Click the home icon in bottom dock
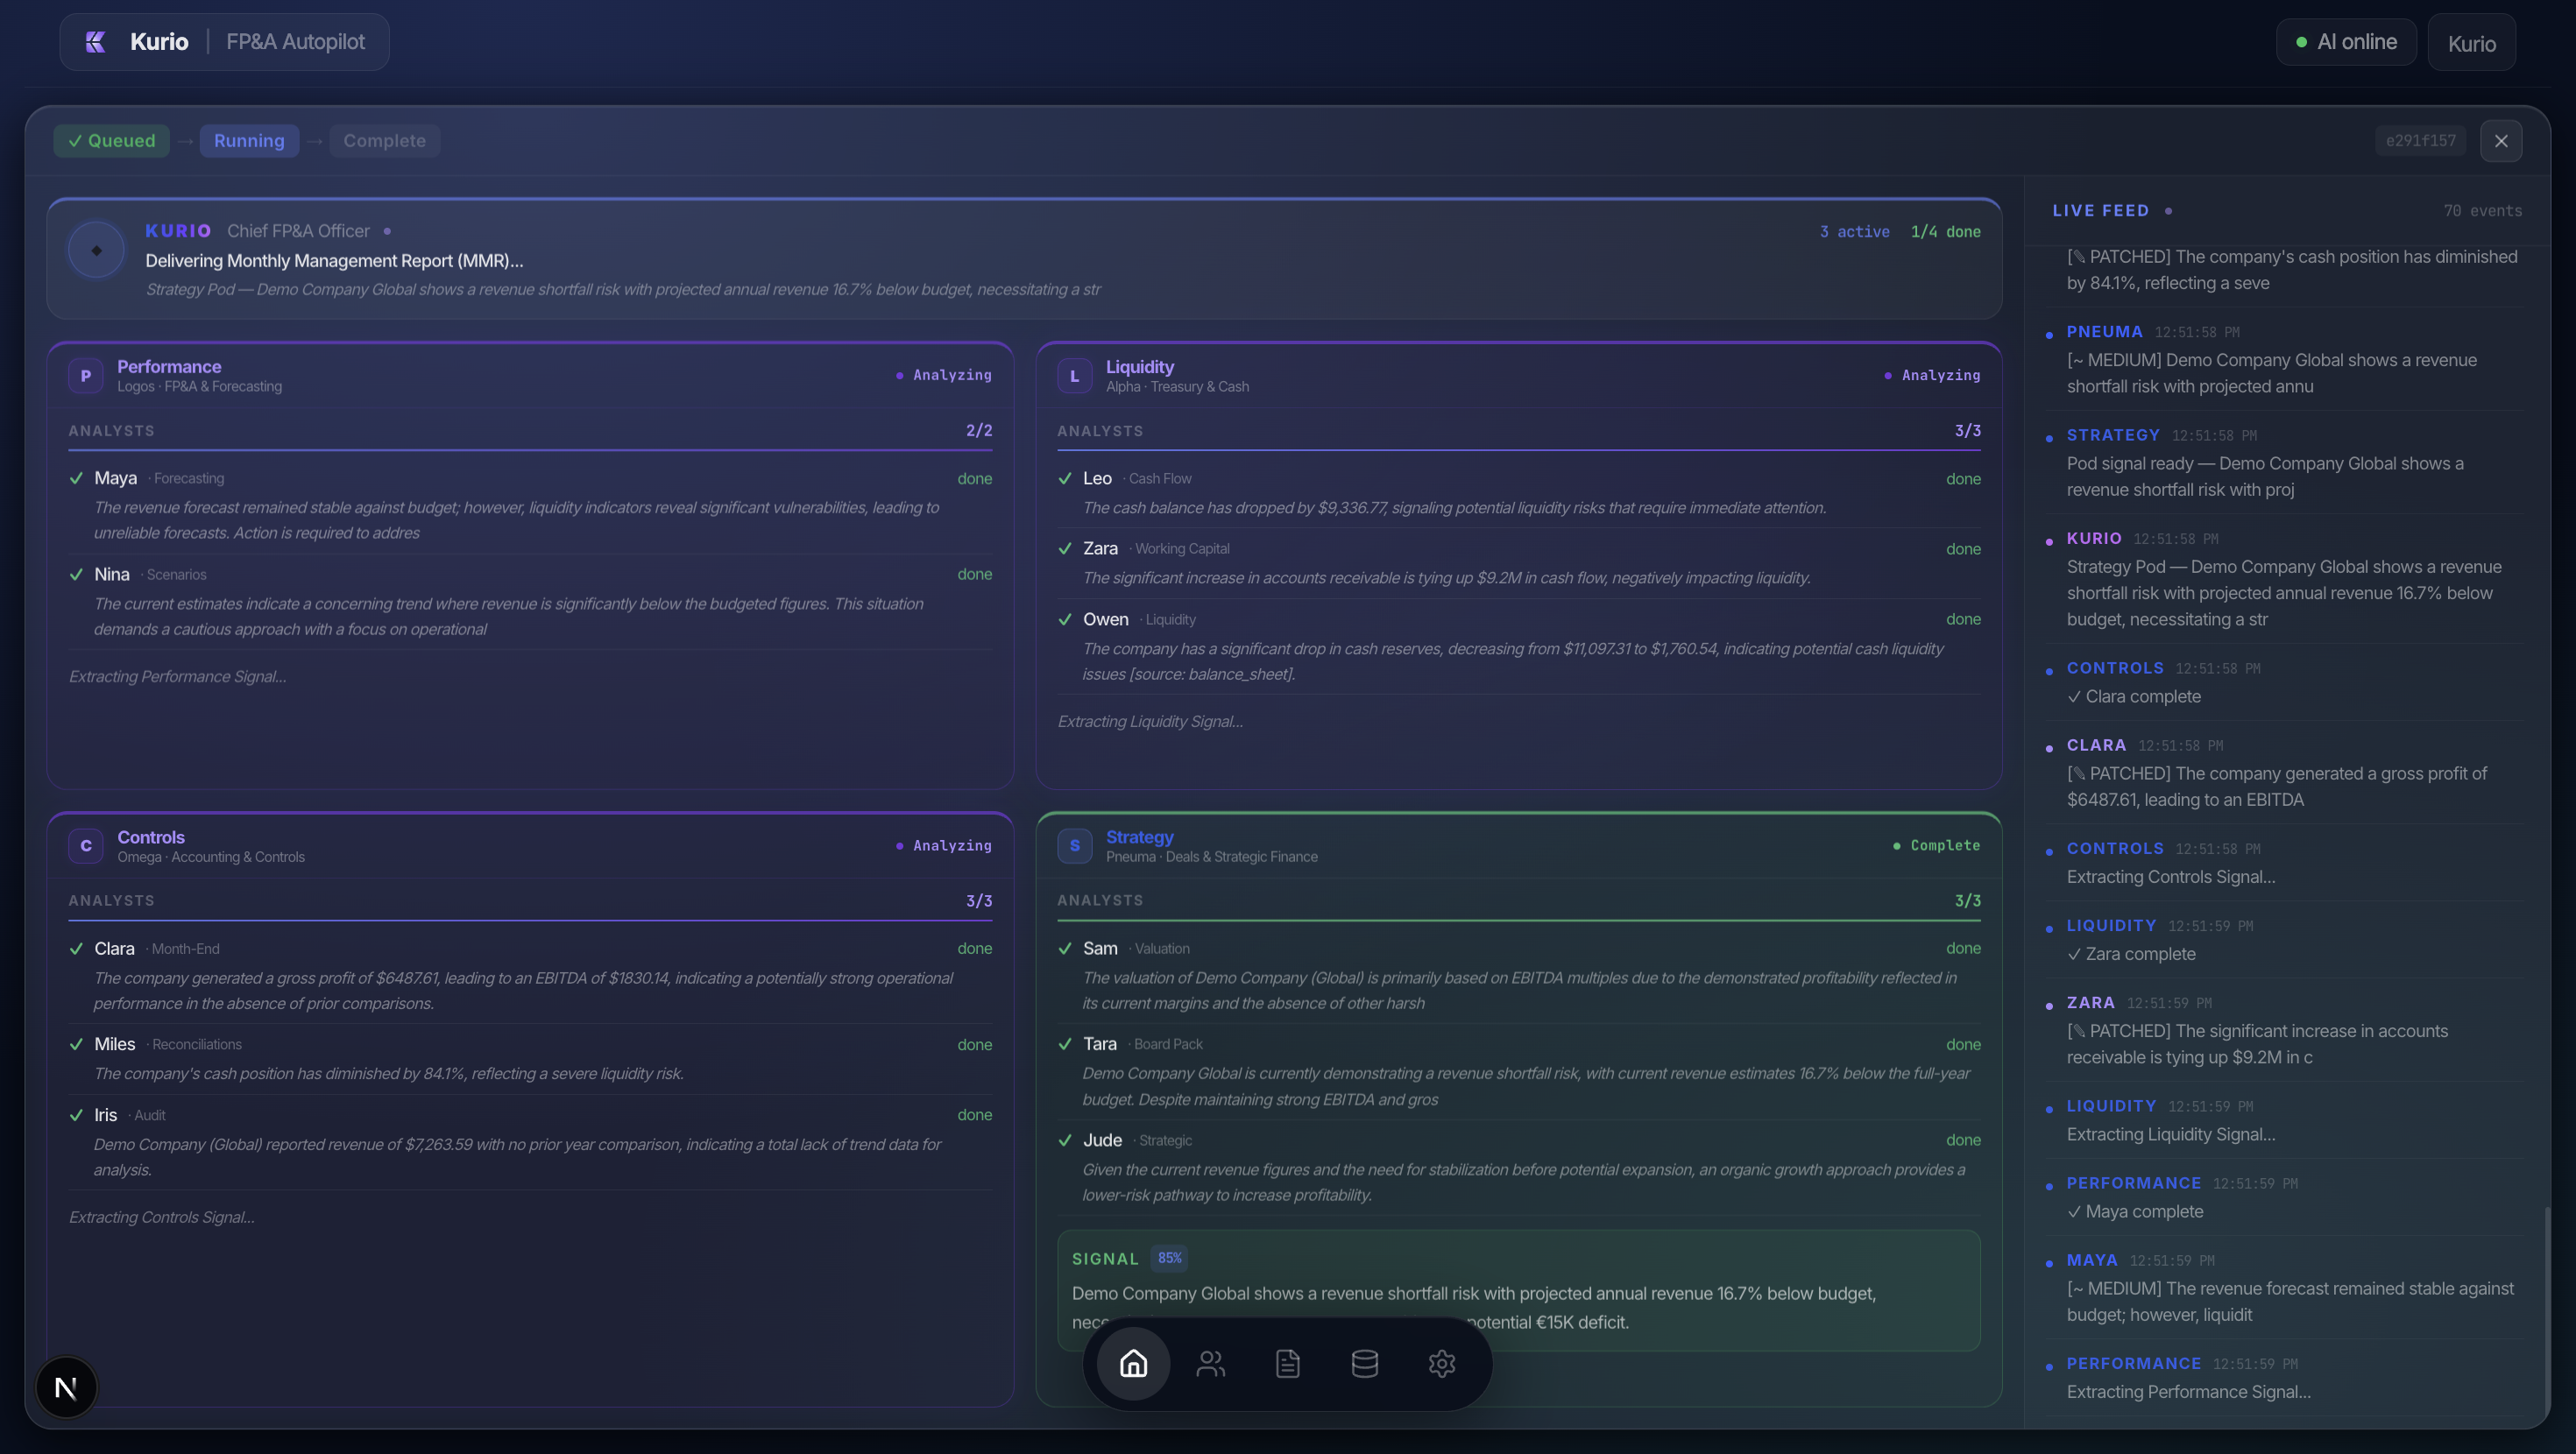 pyautogui.click(x=1133, y=1363)
